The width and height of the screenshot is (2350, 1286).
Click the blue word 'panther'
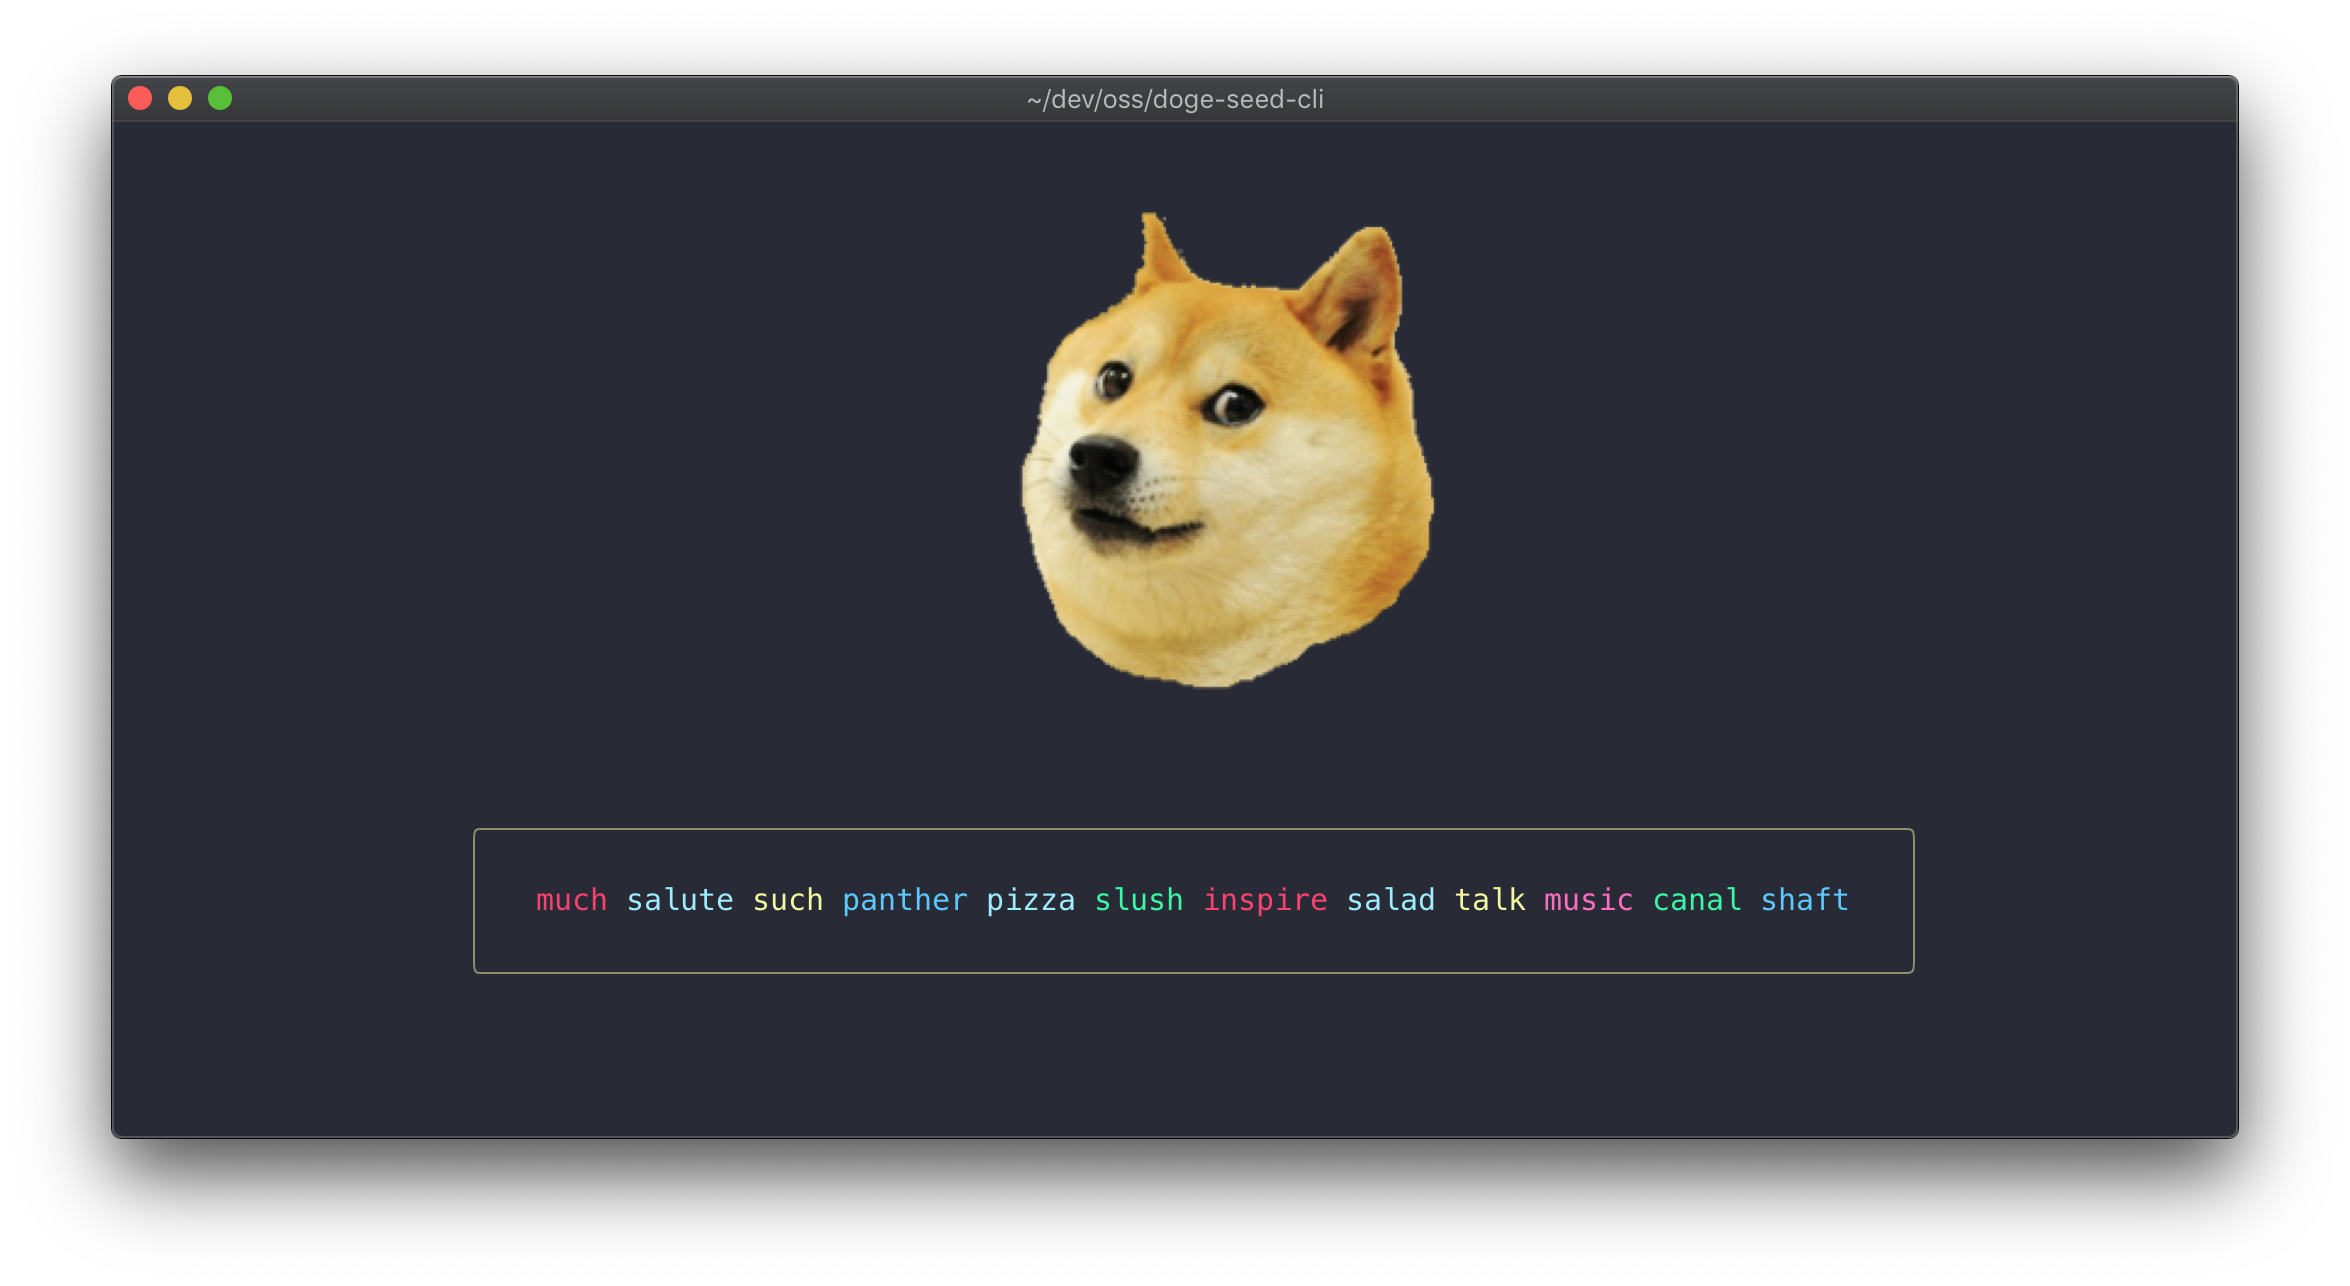click(x=904, y=900)
